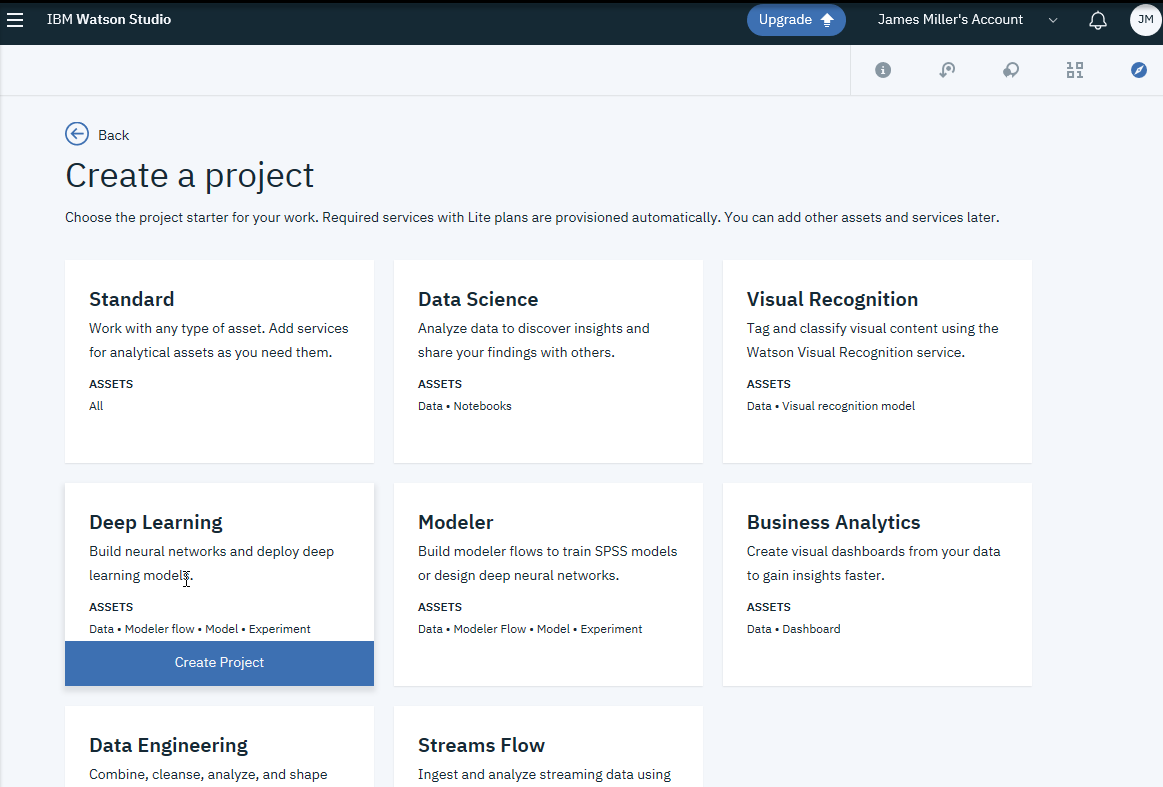Image resolution: width=1163 pixels, height=787 pixels.
Task: Click the 'Create a project' heading
Action: (190, 176)
